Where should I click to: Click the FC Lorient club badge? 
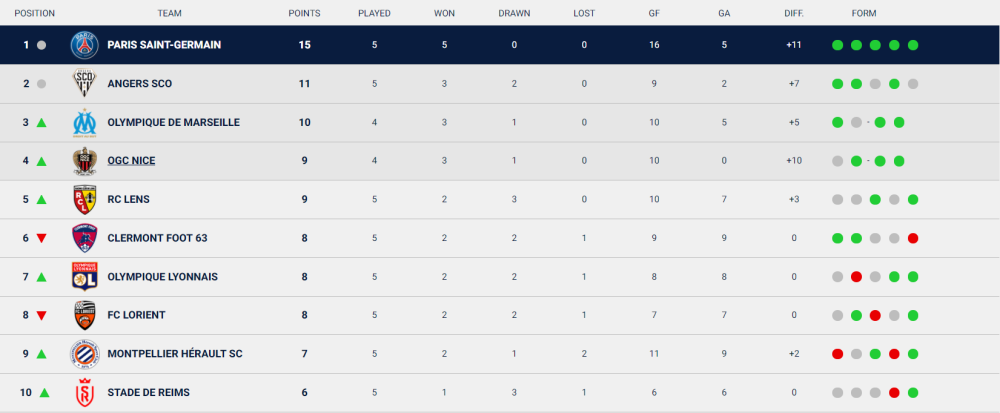pyautogui.click(x=85, y=315)
